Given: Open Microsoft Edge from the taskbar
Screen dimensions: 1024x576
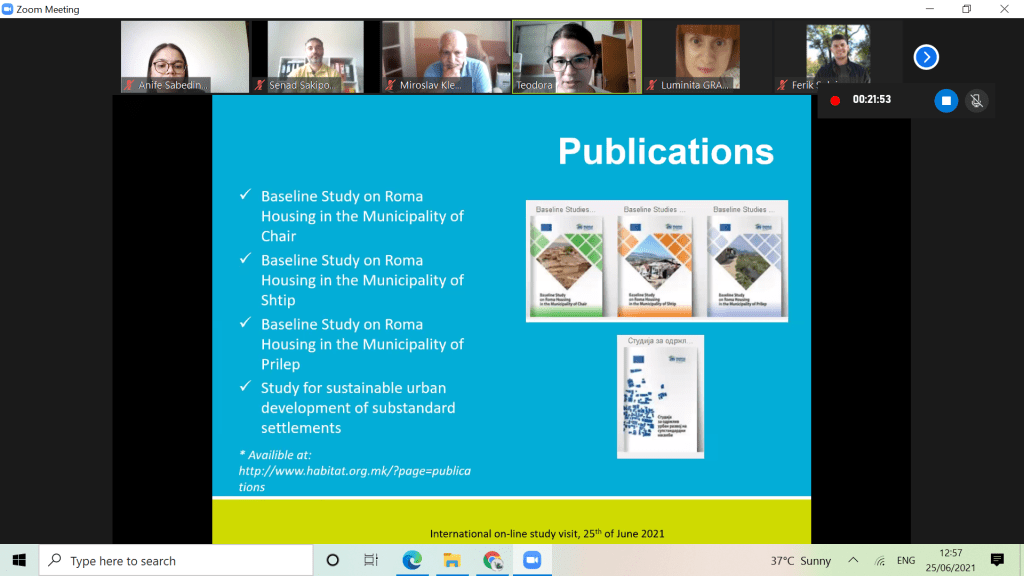Looking at the screenshot, I should tap(412, 560).
